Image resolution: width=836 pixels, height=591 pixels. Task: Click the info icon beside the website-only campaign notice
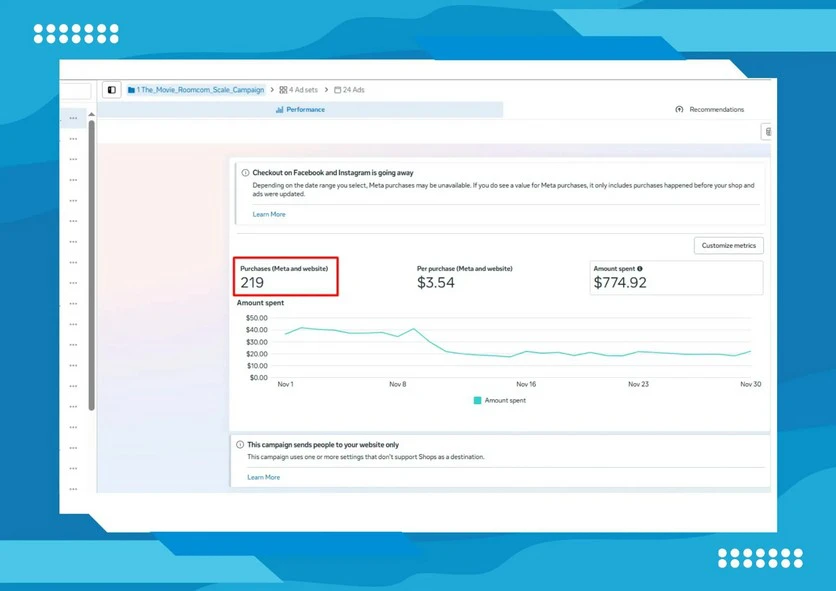(240, 444)
